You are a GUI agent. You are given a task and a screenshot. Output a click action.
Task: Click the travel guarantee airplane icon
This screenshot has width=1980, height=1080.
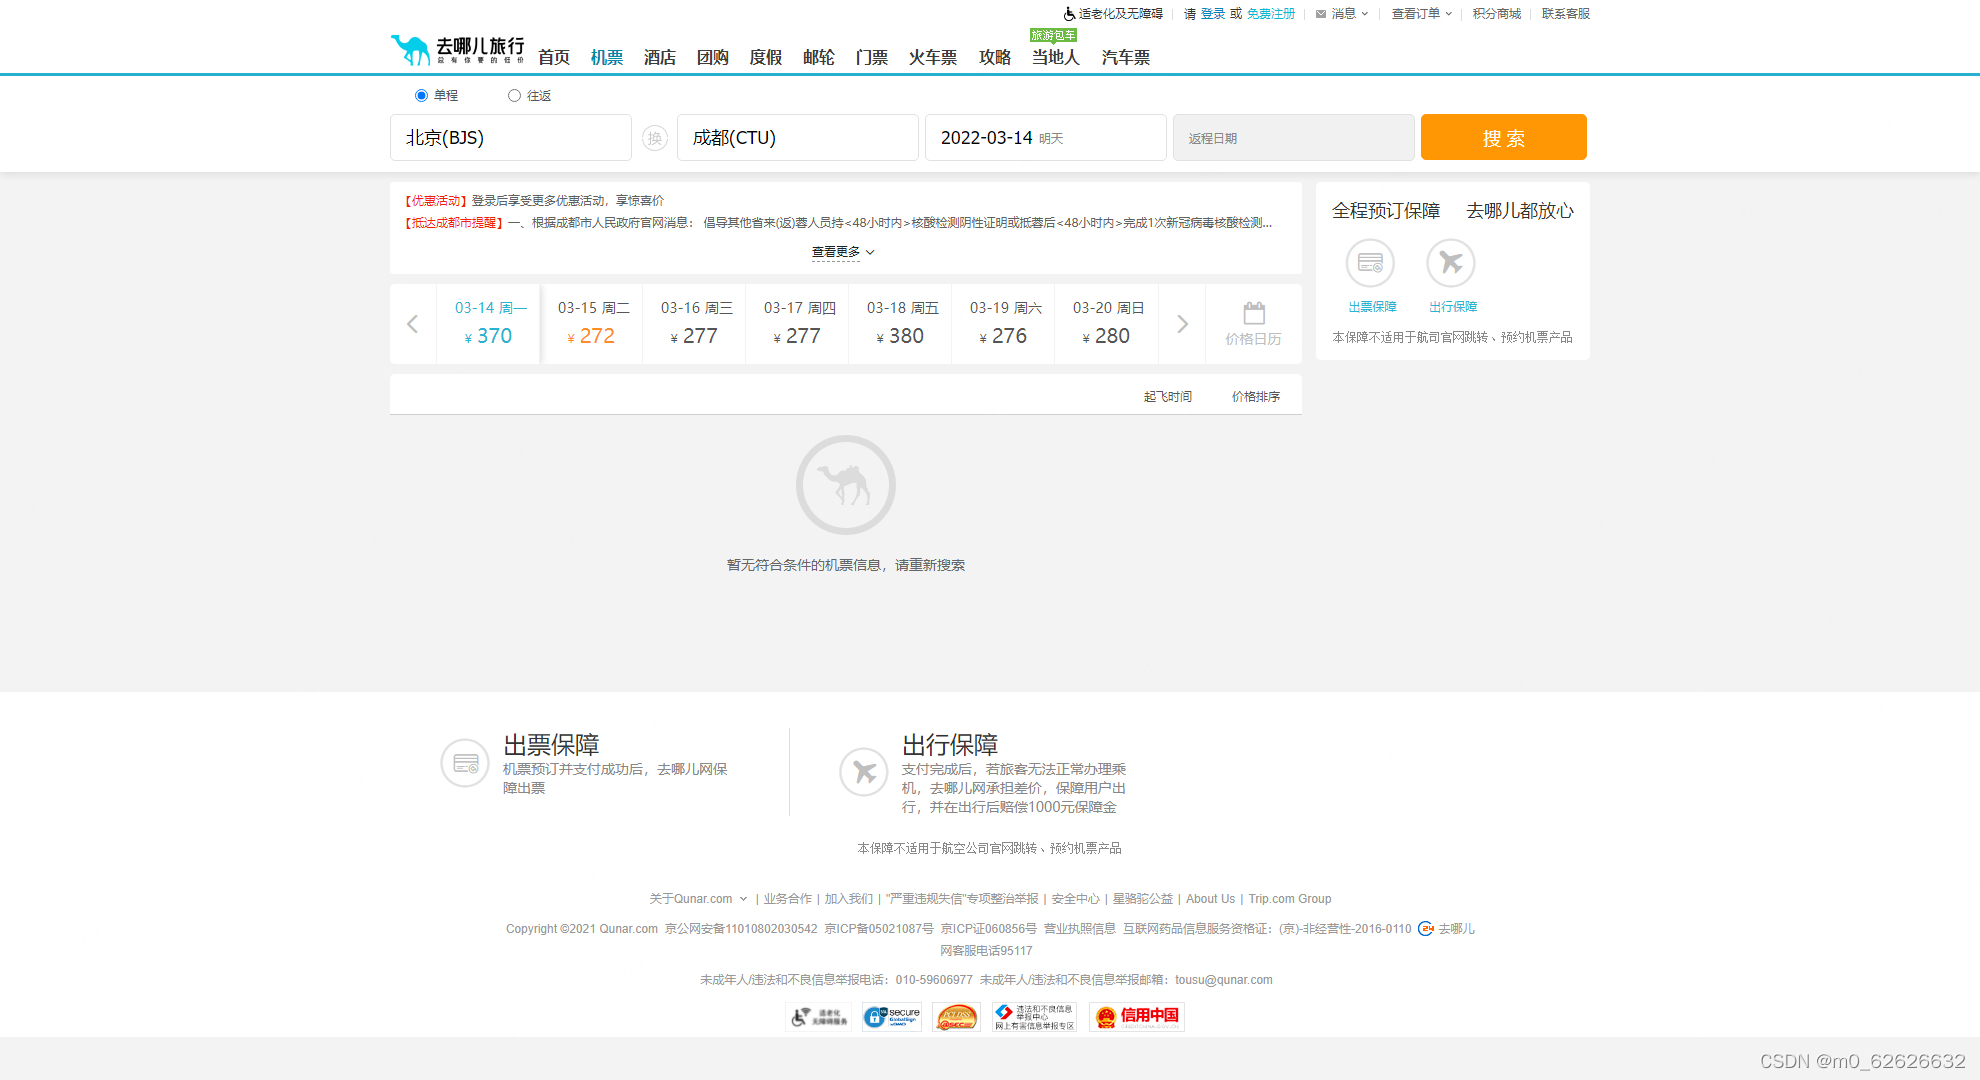tap(1450, 264)
